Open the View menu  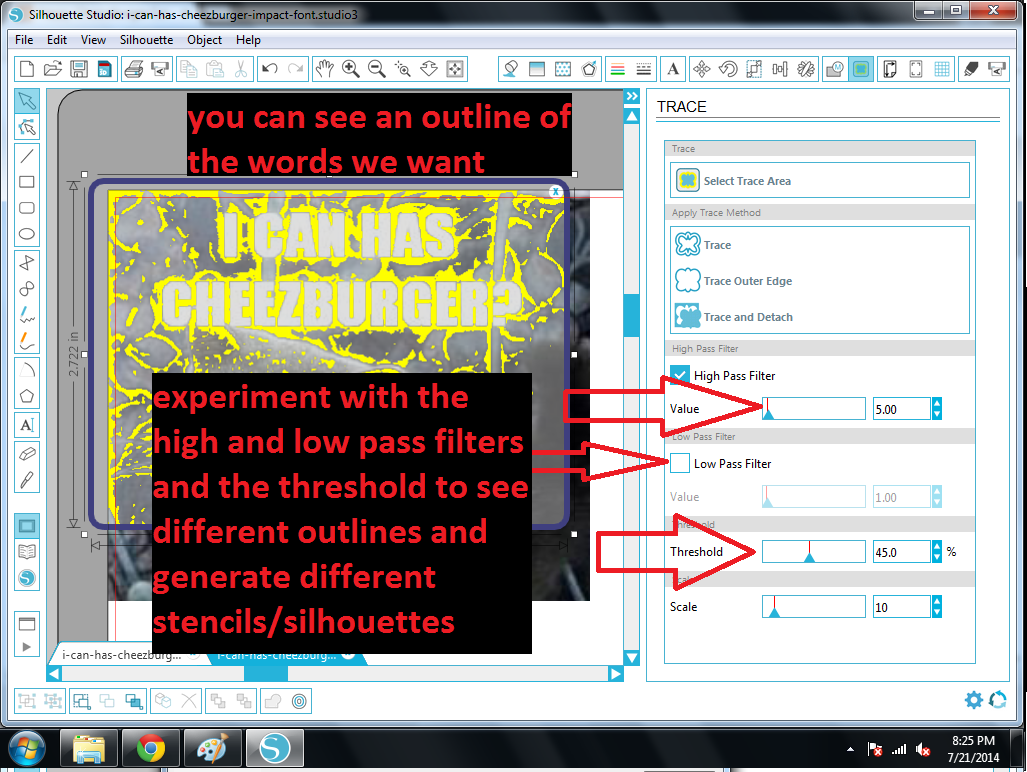[x=93, y=40]
